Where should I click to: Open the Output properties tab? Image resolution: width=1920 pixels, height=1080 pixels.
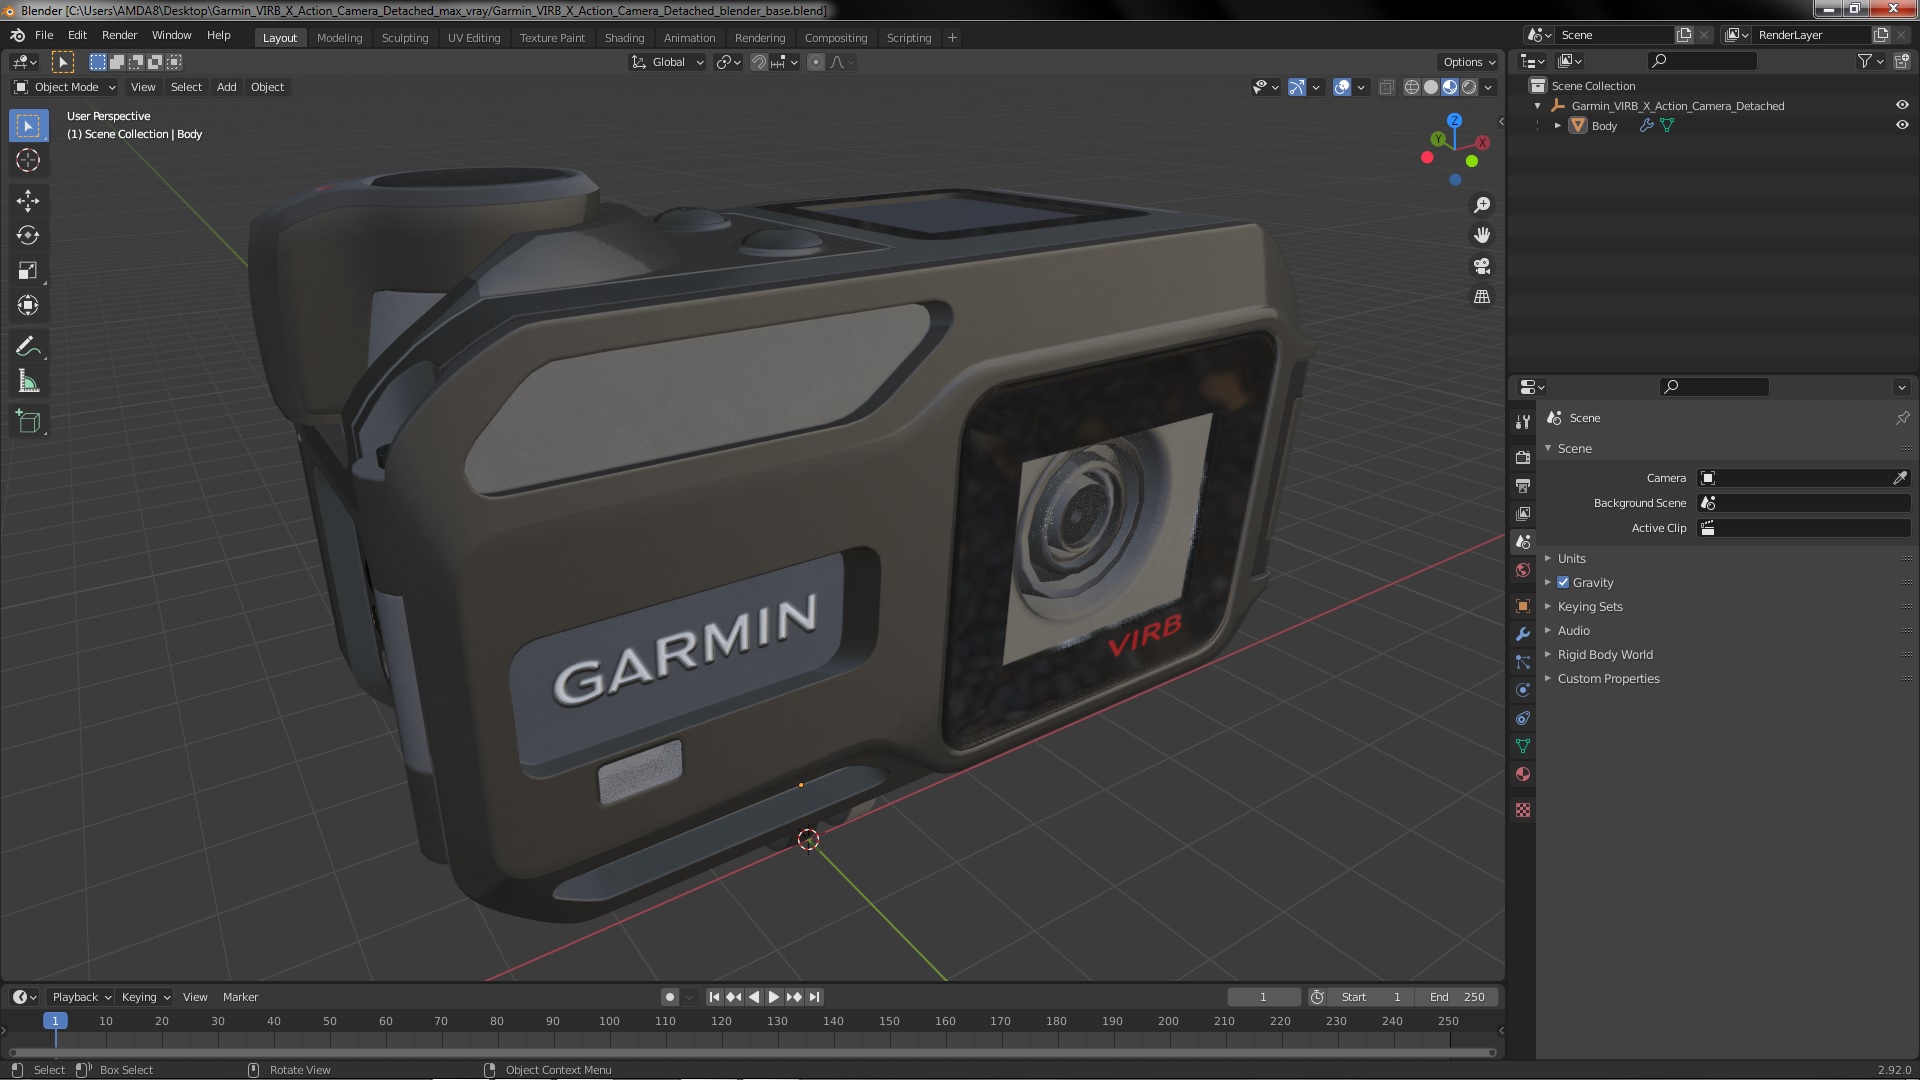(1523, 485)
